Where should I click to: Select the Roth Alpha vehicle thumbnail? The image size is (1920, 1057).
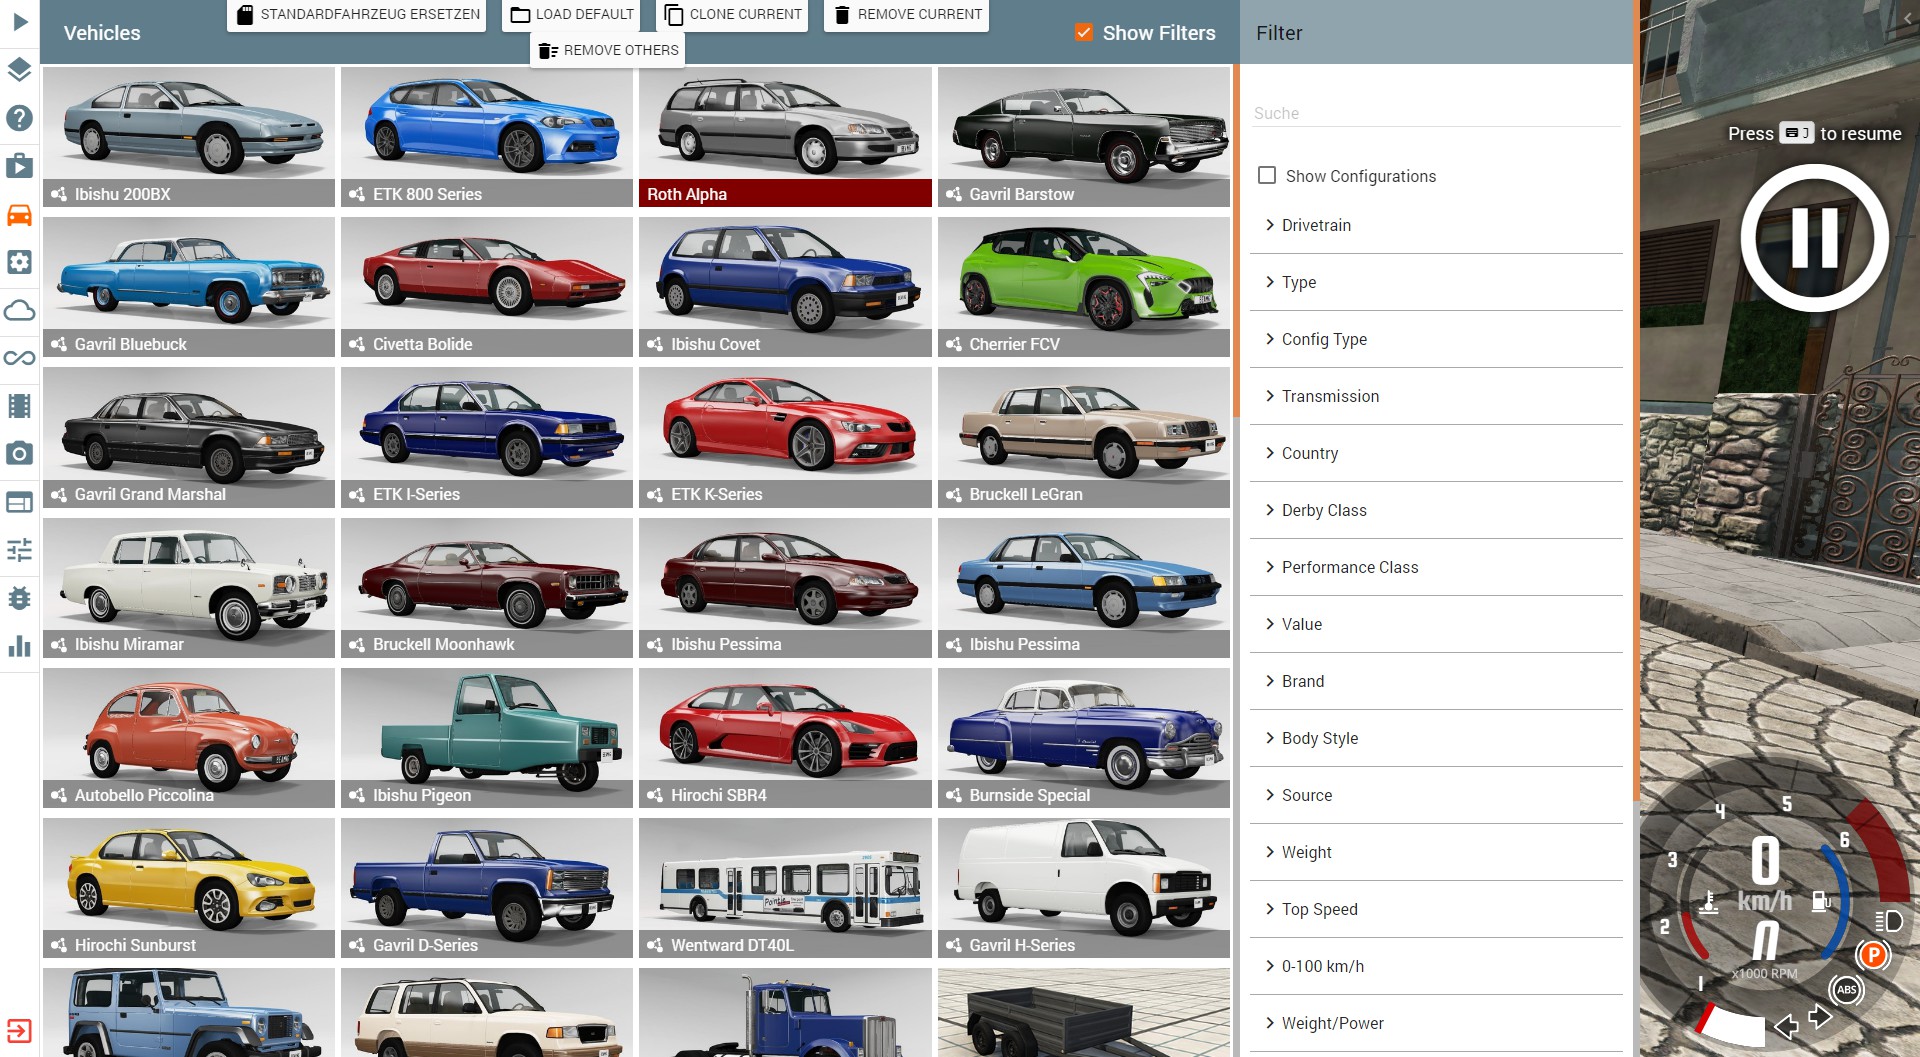(785, 137)
